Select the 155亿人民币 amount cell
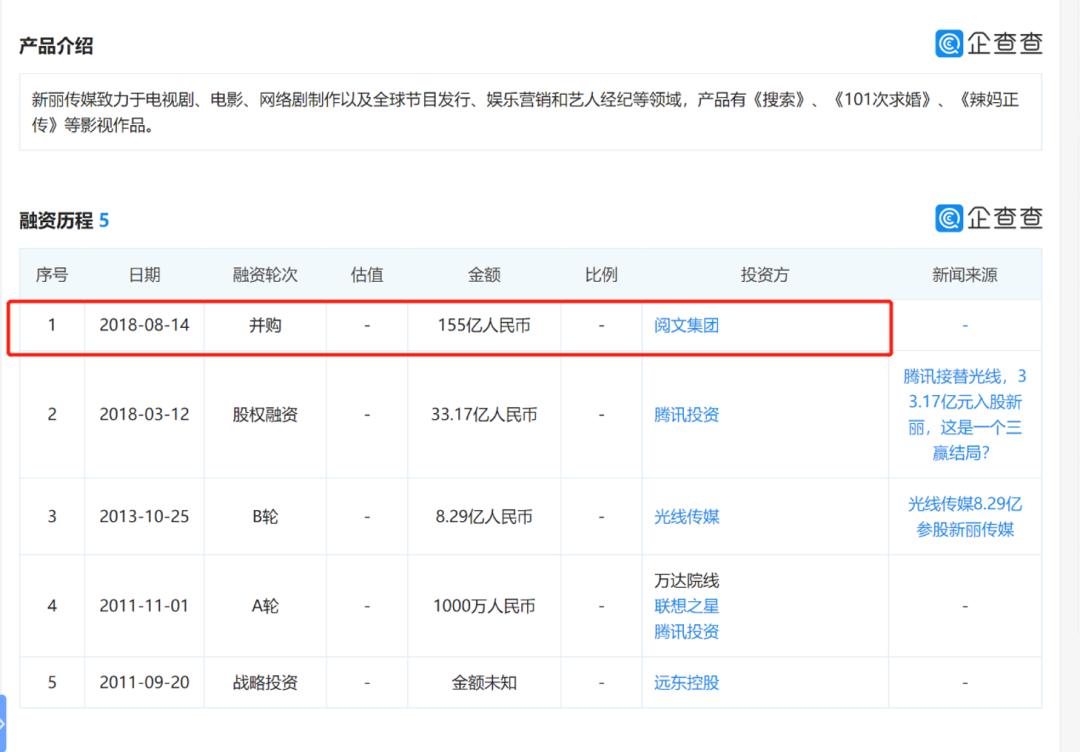Screen dimensions: 1080x752 coord(484,325)
